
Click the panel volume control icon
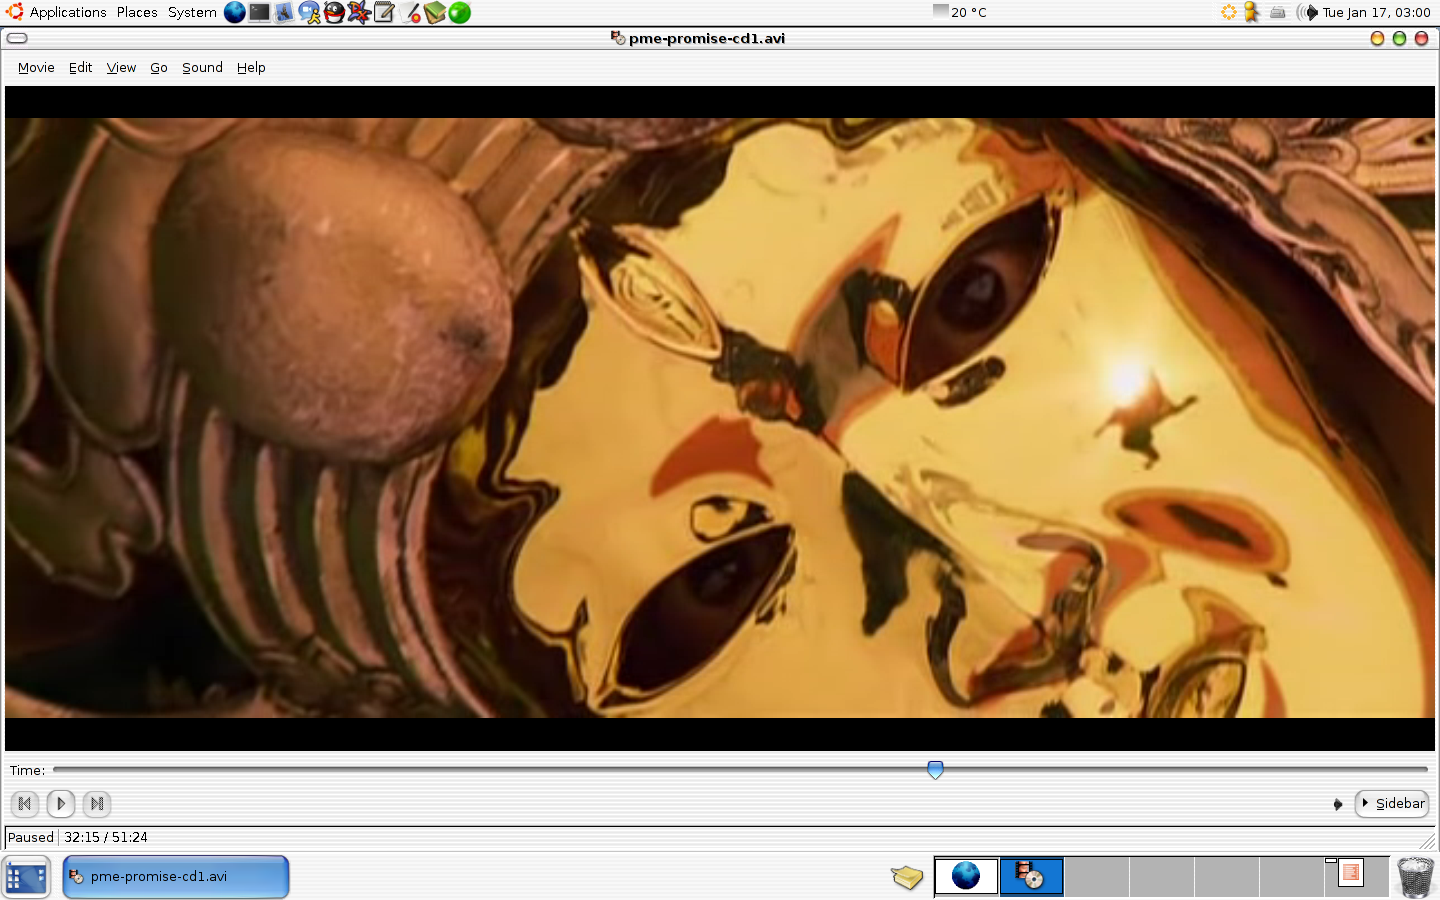(x=1308, y=12)
